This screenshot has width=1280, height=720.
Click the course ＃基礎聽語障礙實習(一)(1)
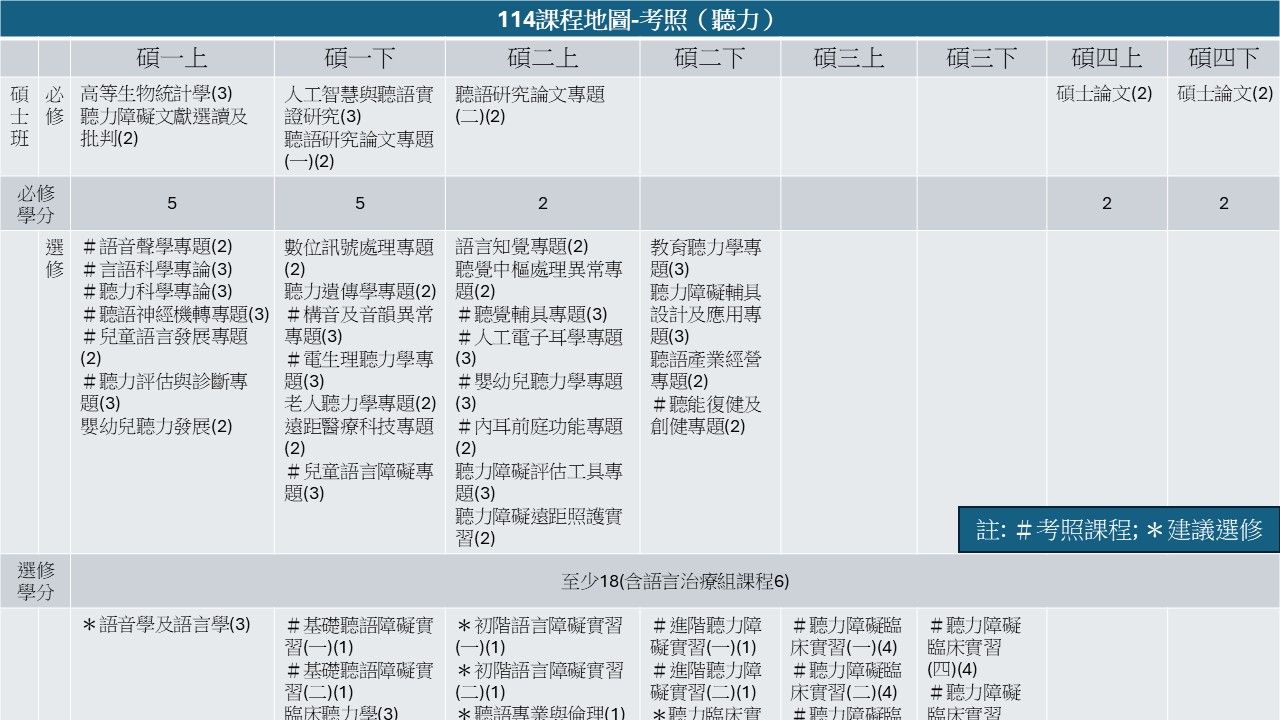pos(359,636)
